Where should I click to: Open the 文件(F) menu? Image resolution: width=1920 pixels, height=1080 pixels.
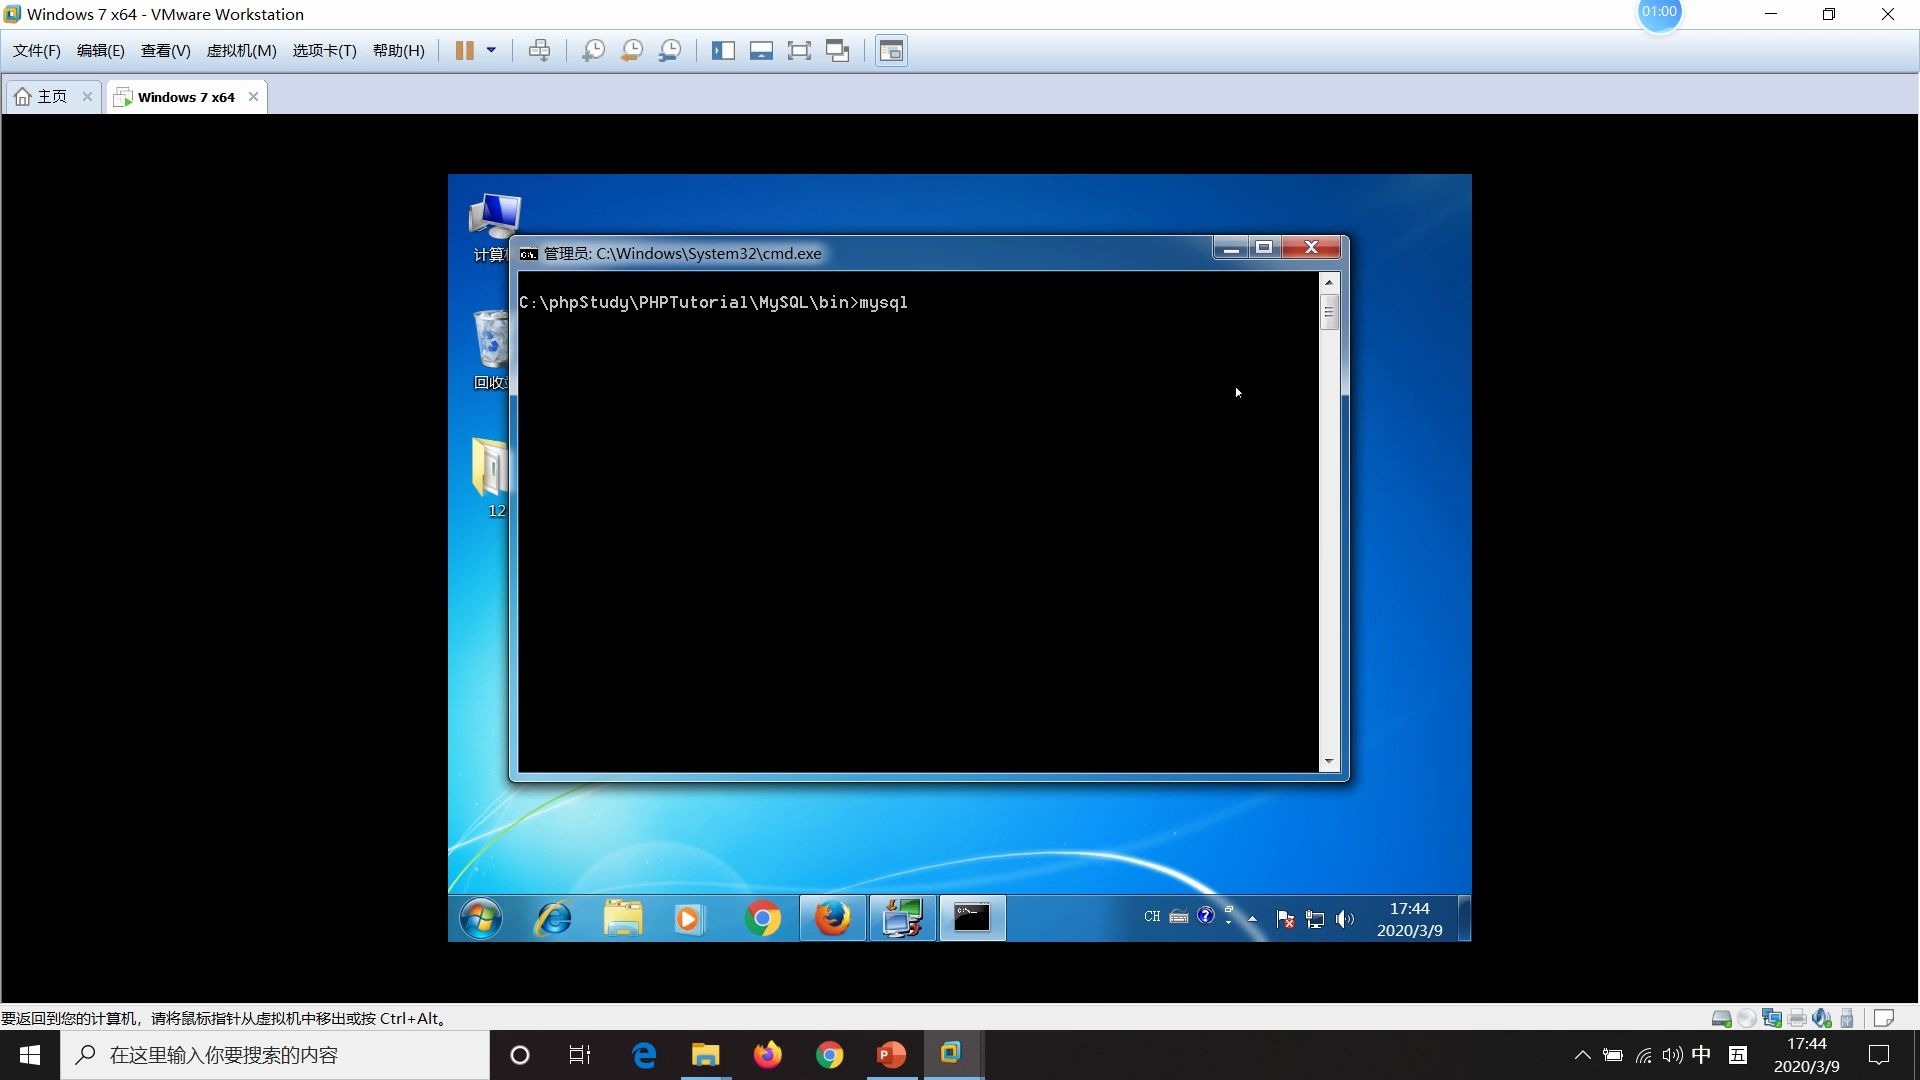pyautogui.click(x=37, y=51)
